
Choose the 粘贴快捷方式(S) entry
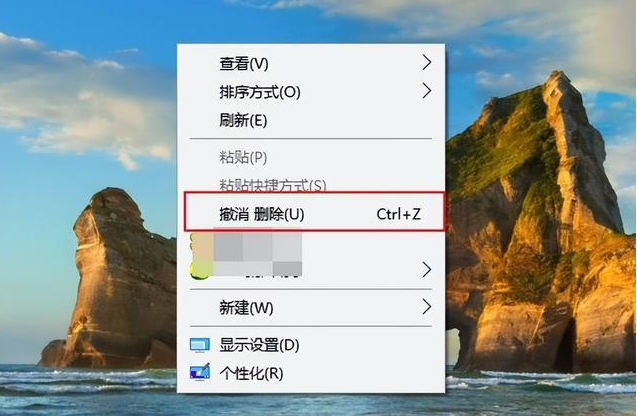click(x=311, y=185)
